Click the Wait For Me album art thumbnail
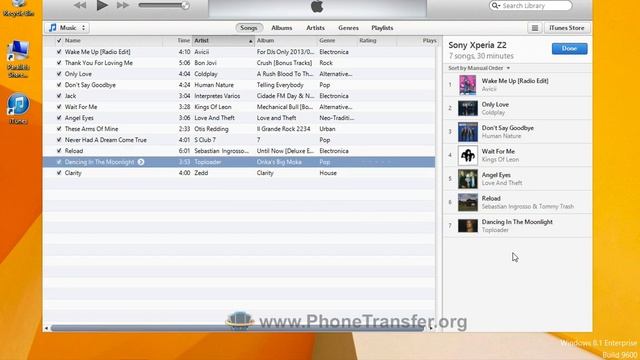 click(x=467, y=156)
